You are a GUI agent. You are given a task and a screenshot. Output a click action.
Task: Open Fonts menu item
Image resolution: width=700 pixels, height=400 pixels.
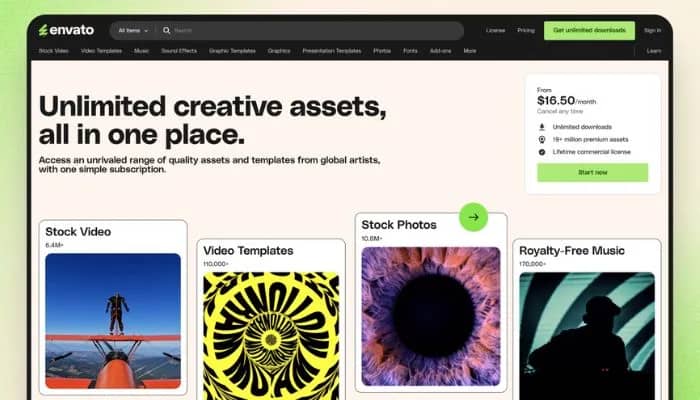(410, 51)
